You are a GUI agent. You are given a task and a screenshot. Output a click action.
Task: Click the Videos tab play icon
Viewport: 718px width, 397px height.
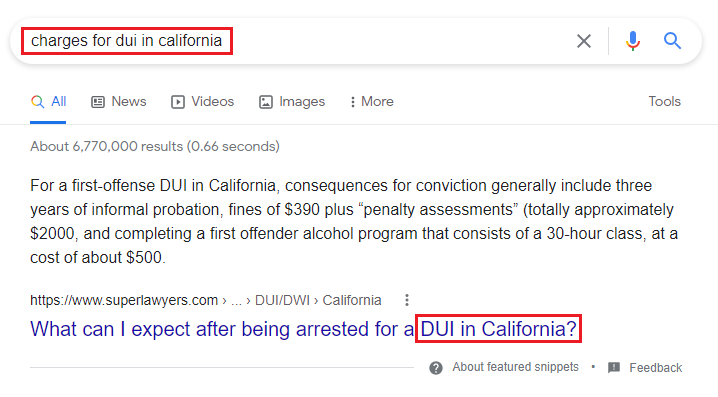(x=178, y=102)
